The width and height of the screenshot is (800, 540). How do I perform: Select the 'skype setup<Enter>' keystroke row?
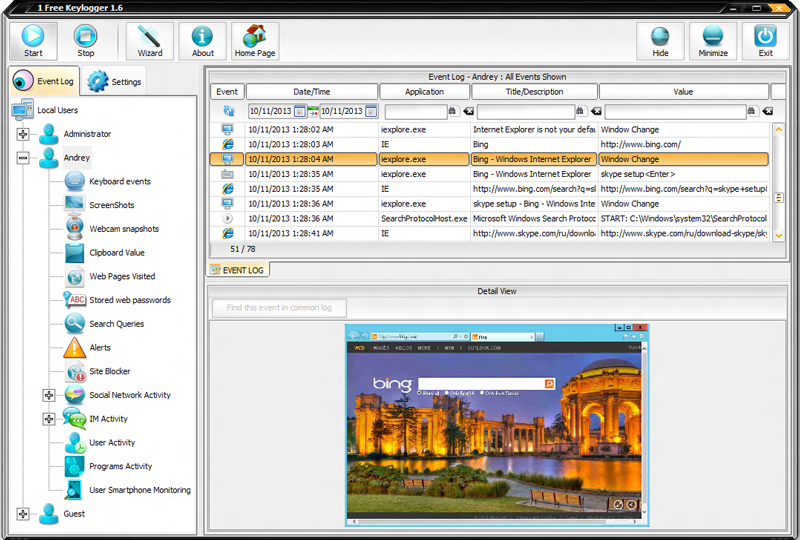point(490,174)
